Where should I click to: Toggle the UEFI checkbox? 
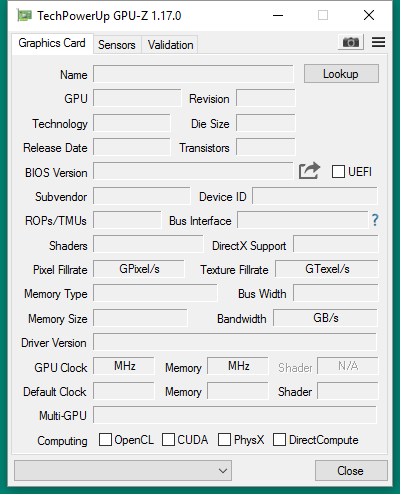pos(338,172)
